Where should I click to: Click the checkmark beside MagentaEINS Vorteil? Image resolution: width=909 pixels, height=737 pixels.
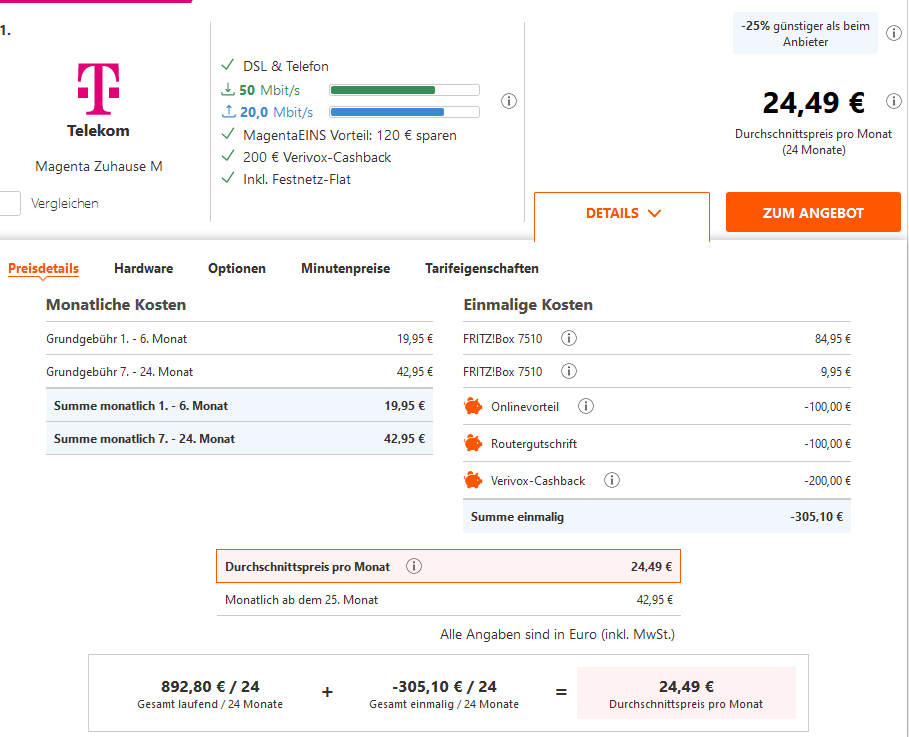(228, 134)
